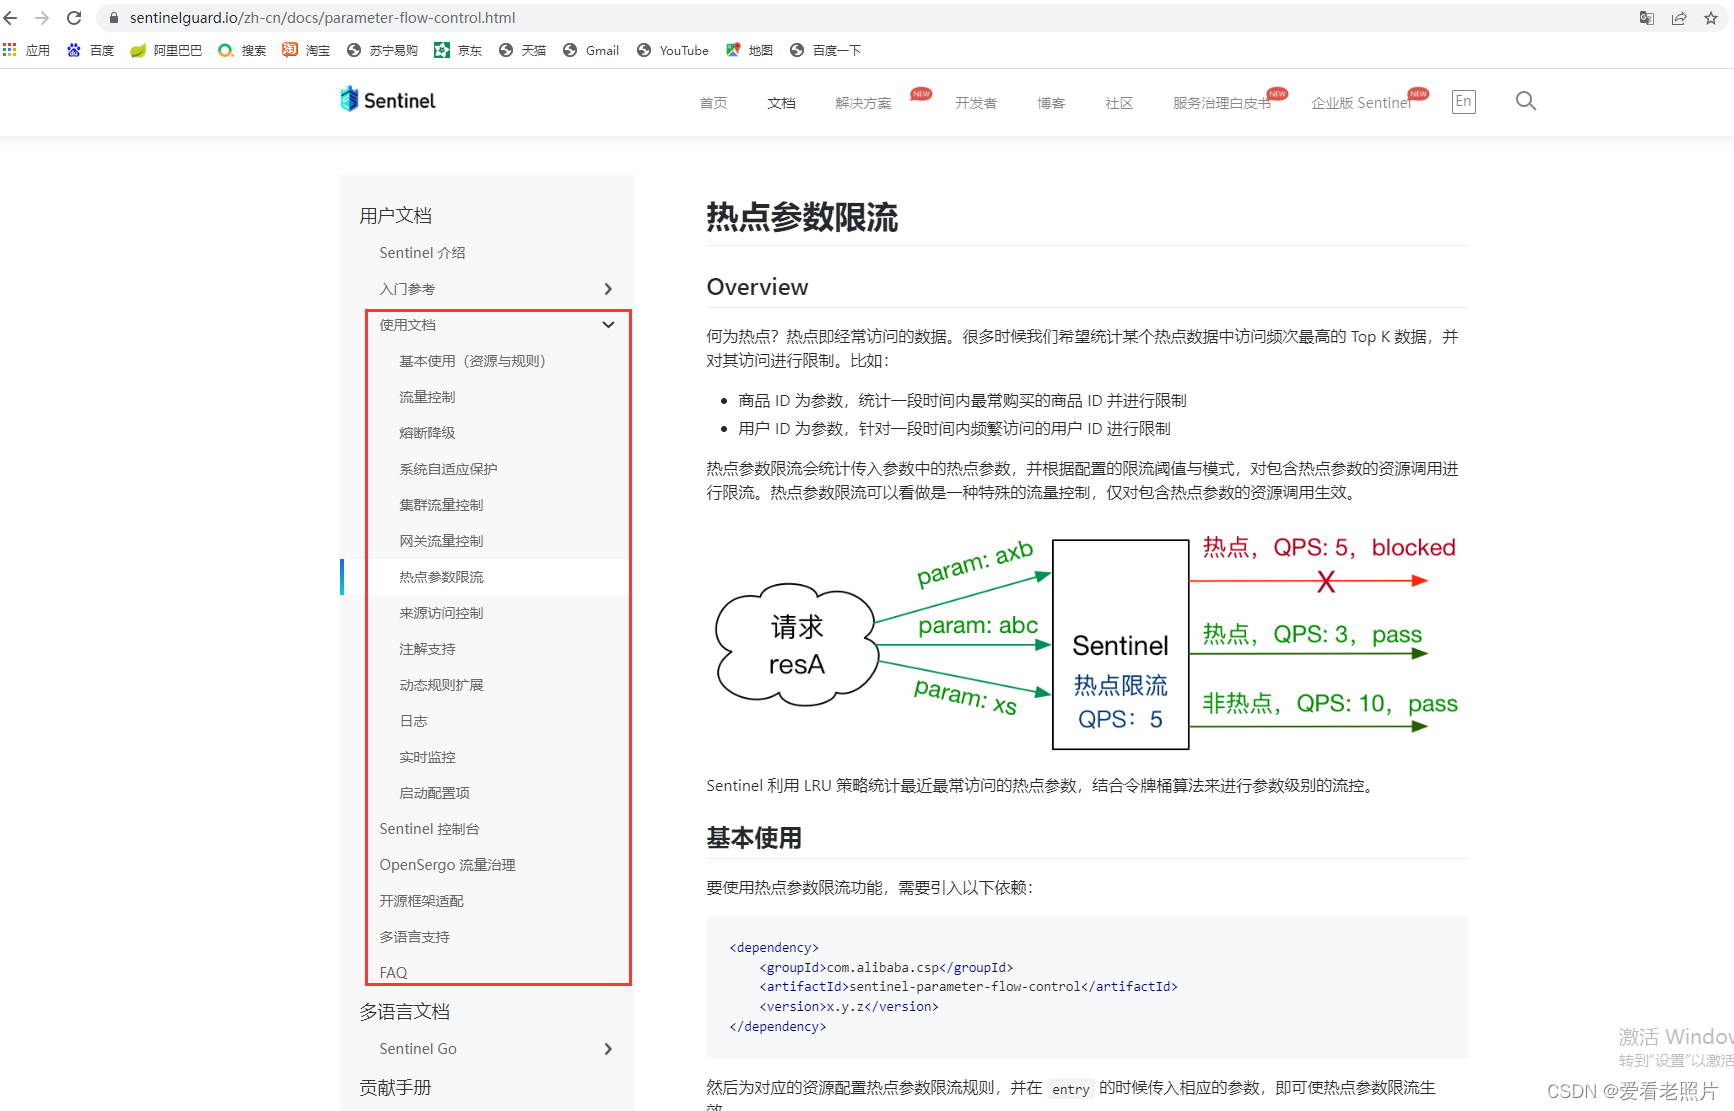The height and width of the screenshot is (1111, 1734).
Task: Open the 百度 bookmark
Action: tap(90, 50)
